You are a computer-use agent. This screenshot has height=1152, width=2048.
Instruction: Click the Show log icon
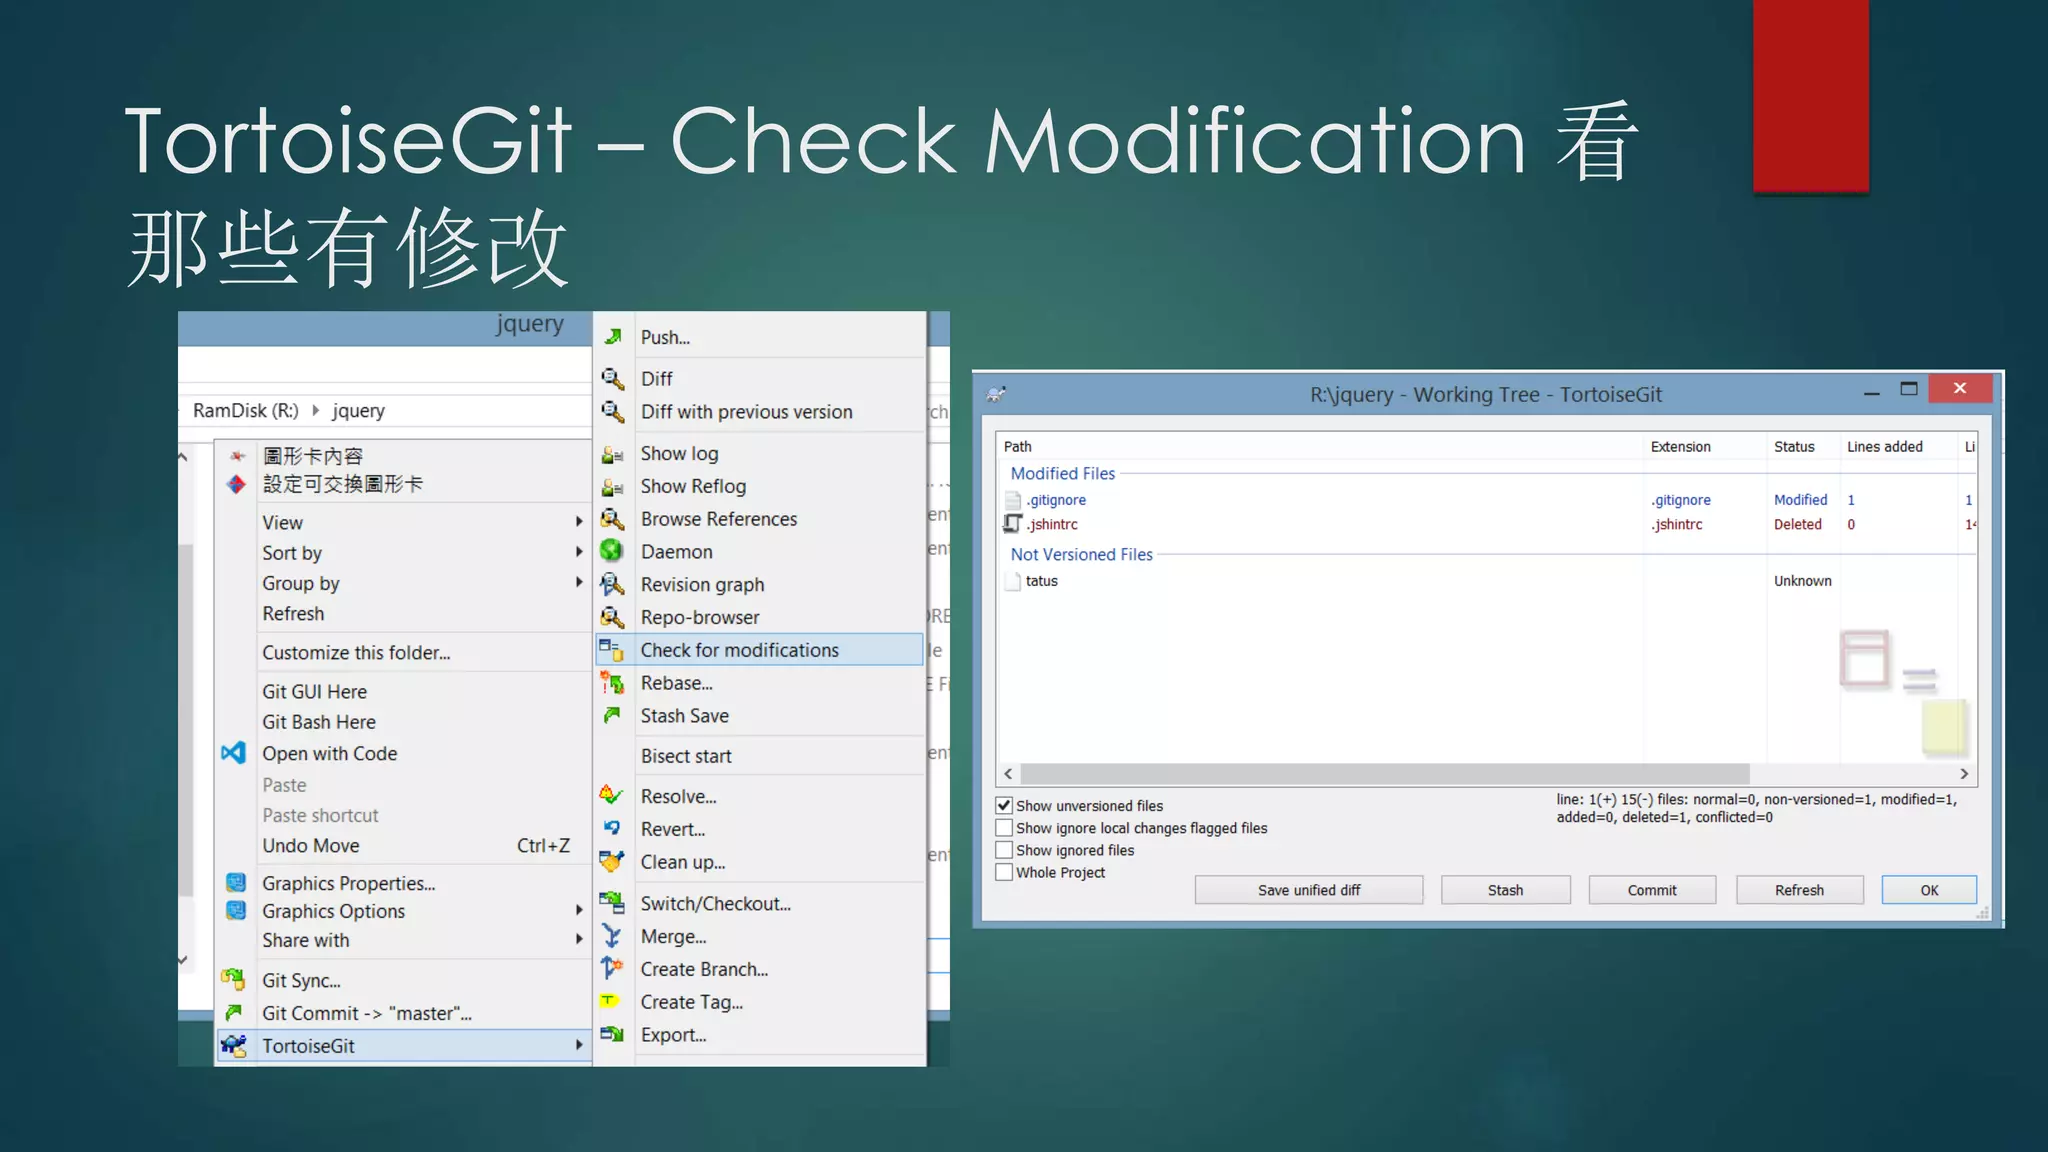click(x=613, y=454)
